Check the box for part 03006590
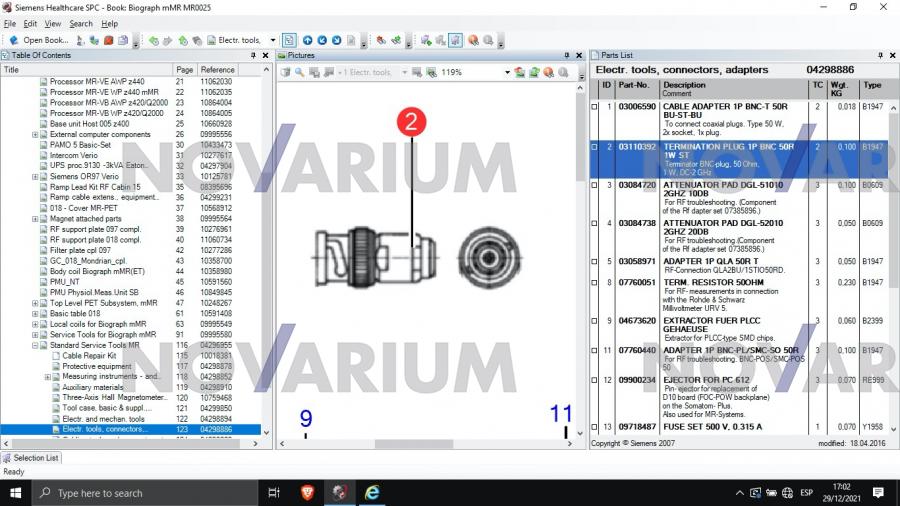 click(594, 106)
